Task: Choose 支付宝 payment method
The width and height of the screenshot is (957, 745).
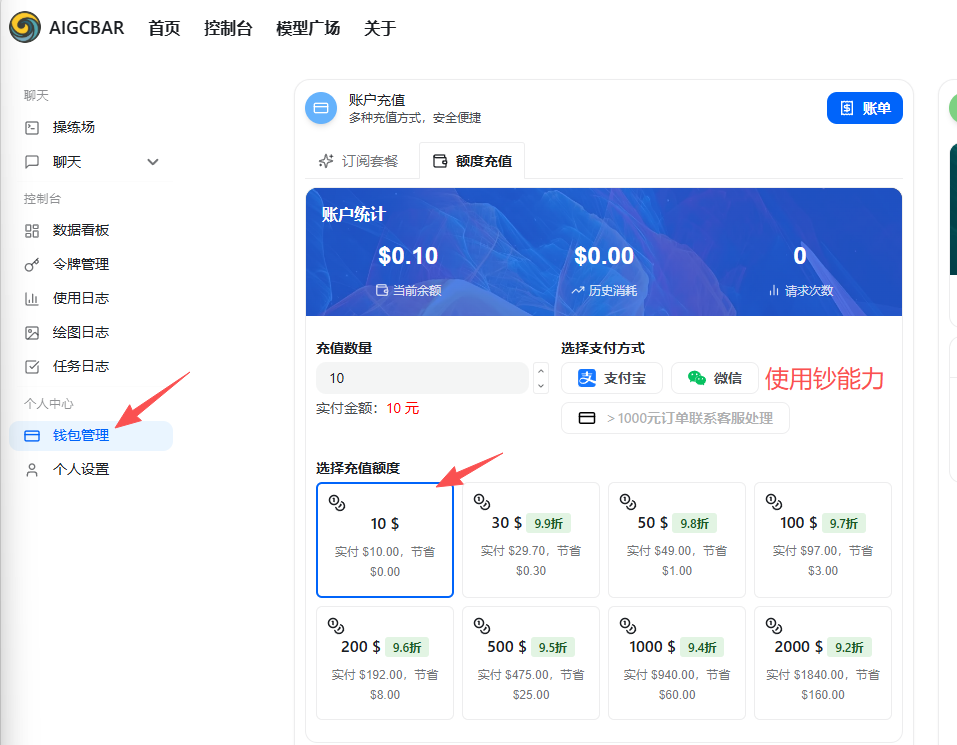Action: [612, 378]
